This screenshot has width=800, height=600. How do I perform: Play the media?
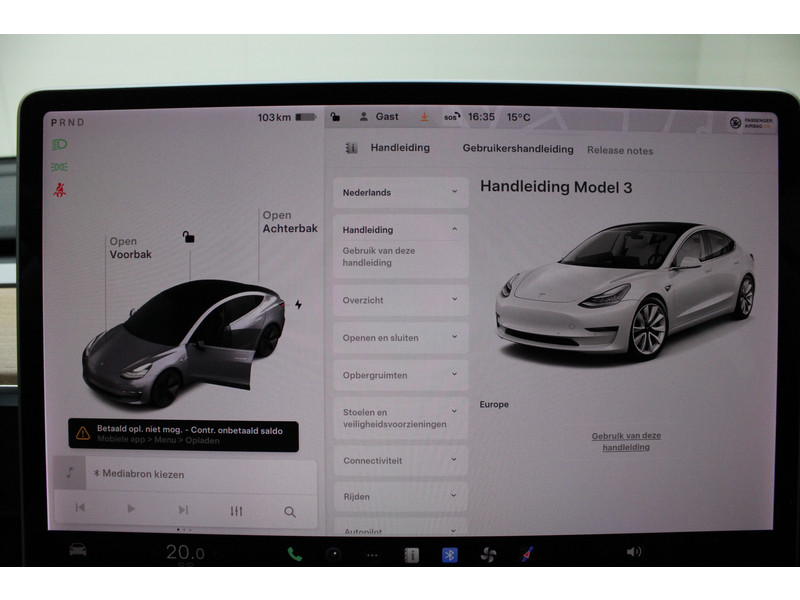pyautogui.click(x=131, y=509)
